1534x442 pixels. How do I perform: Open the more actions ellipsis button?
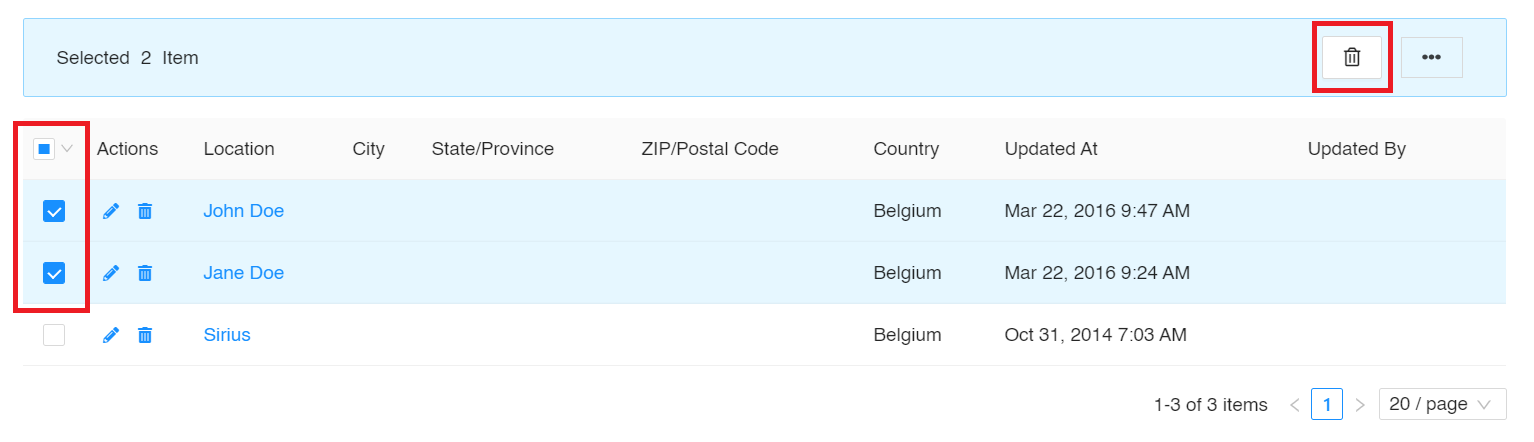[x=1431, y=58]
